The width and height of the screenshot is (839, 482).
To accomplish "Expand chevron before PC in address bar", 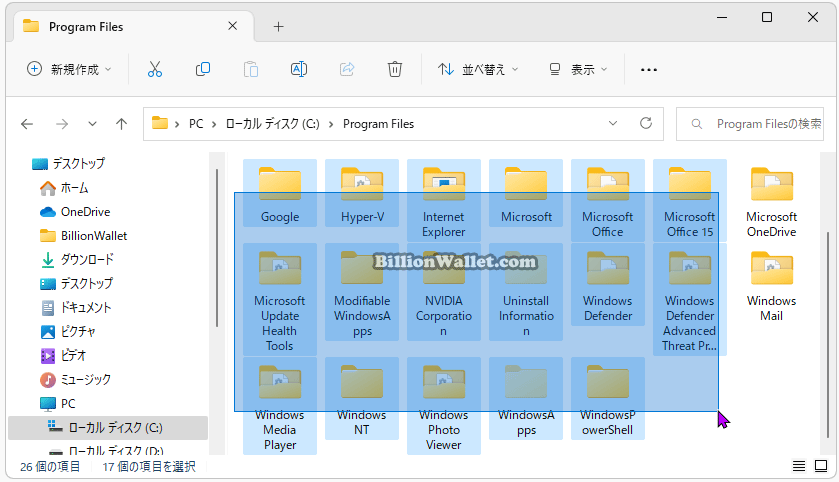I will 177,125.
